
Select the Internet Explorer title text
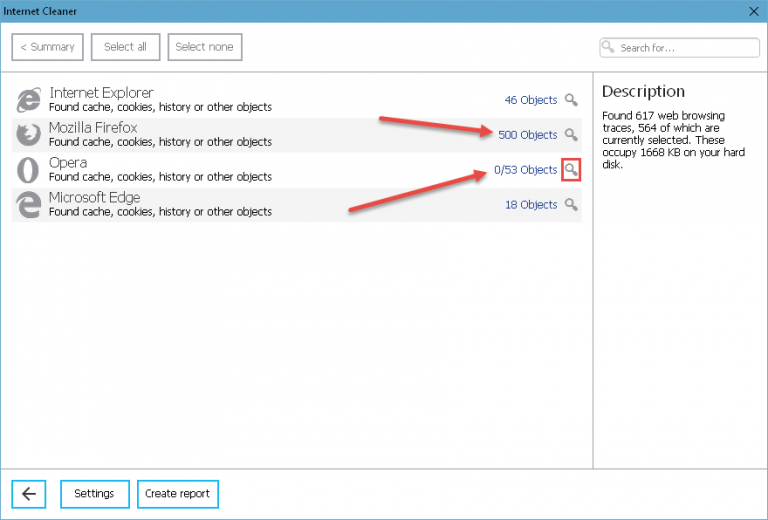point(101,93)
